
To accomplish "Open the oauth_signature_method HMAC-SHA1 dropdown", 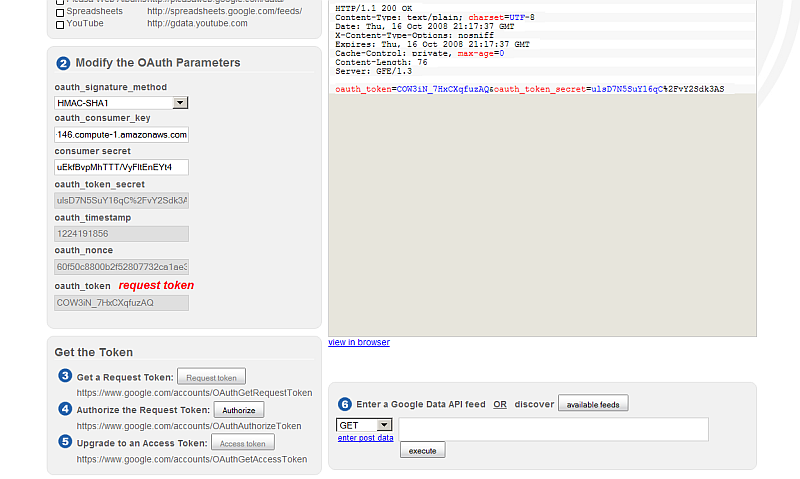I will 180,102.
